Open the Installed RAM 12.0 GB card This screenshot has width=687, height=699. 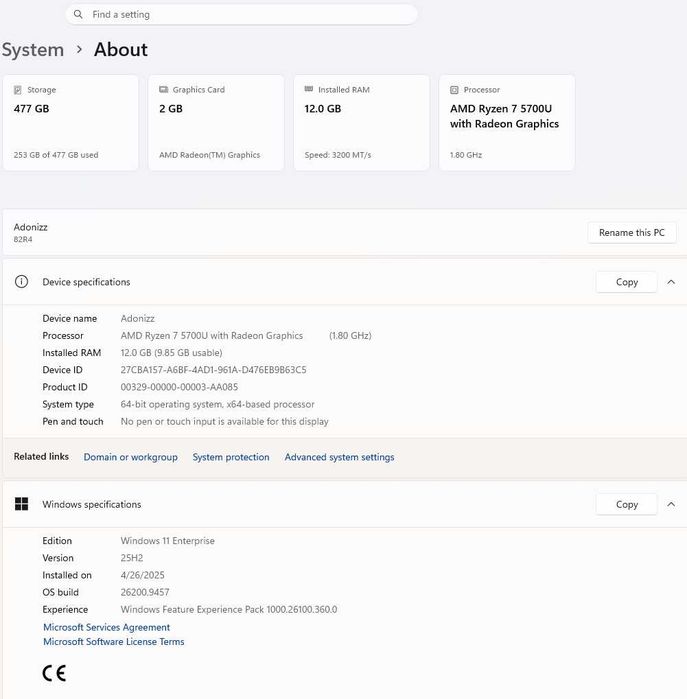coord(362,123)
